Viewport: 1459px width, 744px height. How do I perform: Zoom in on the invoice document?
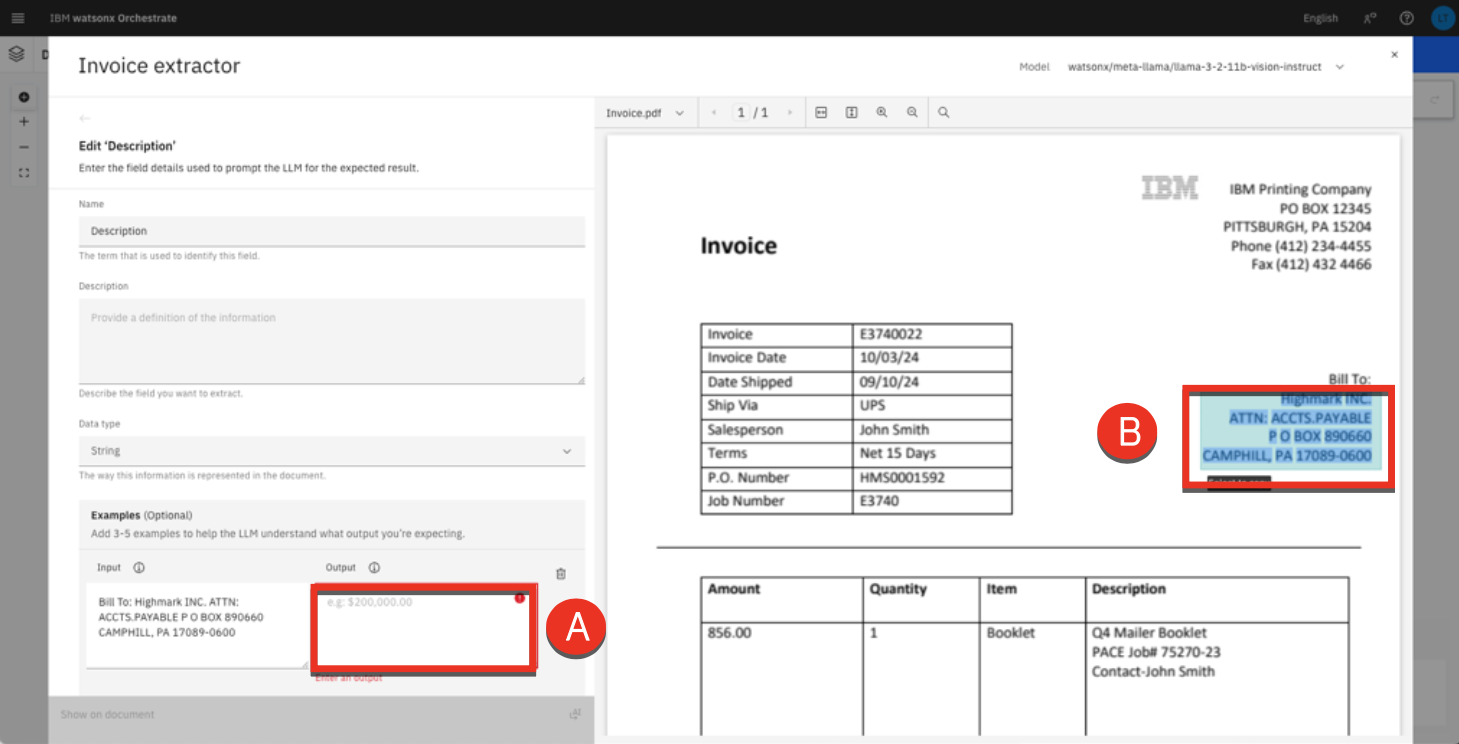click(882, 113)
